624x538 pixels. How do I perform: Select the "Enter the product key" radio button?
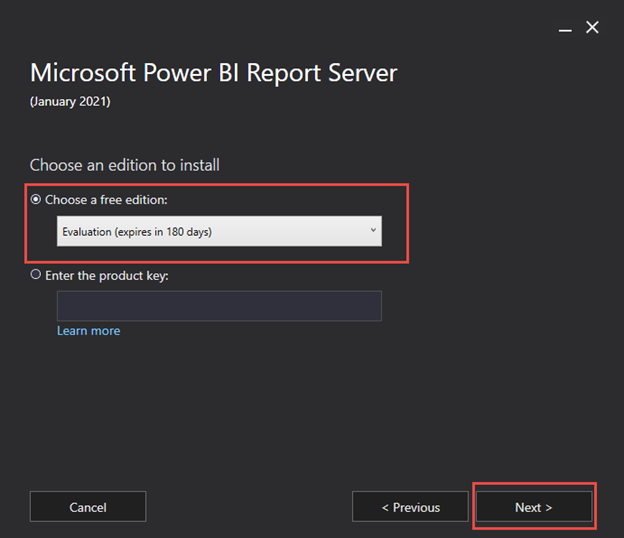(37, 275)
